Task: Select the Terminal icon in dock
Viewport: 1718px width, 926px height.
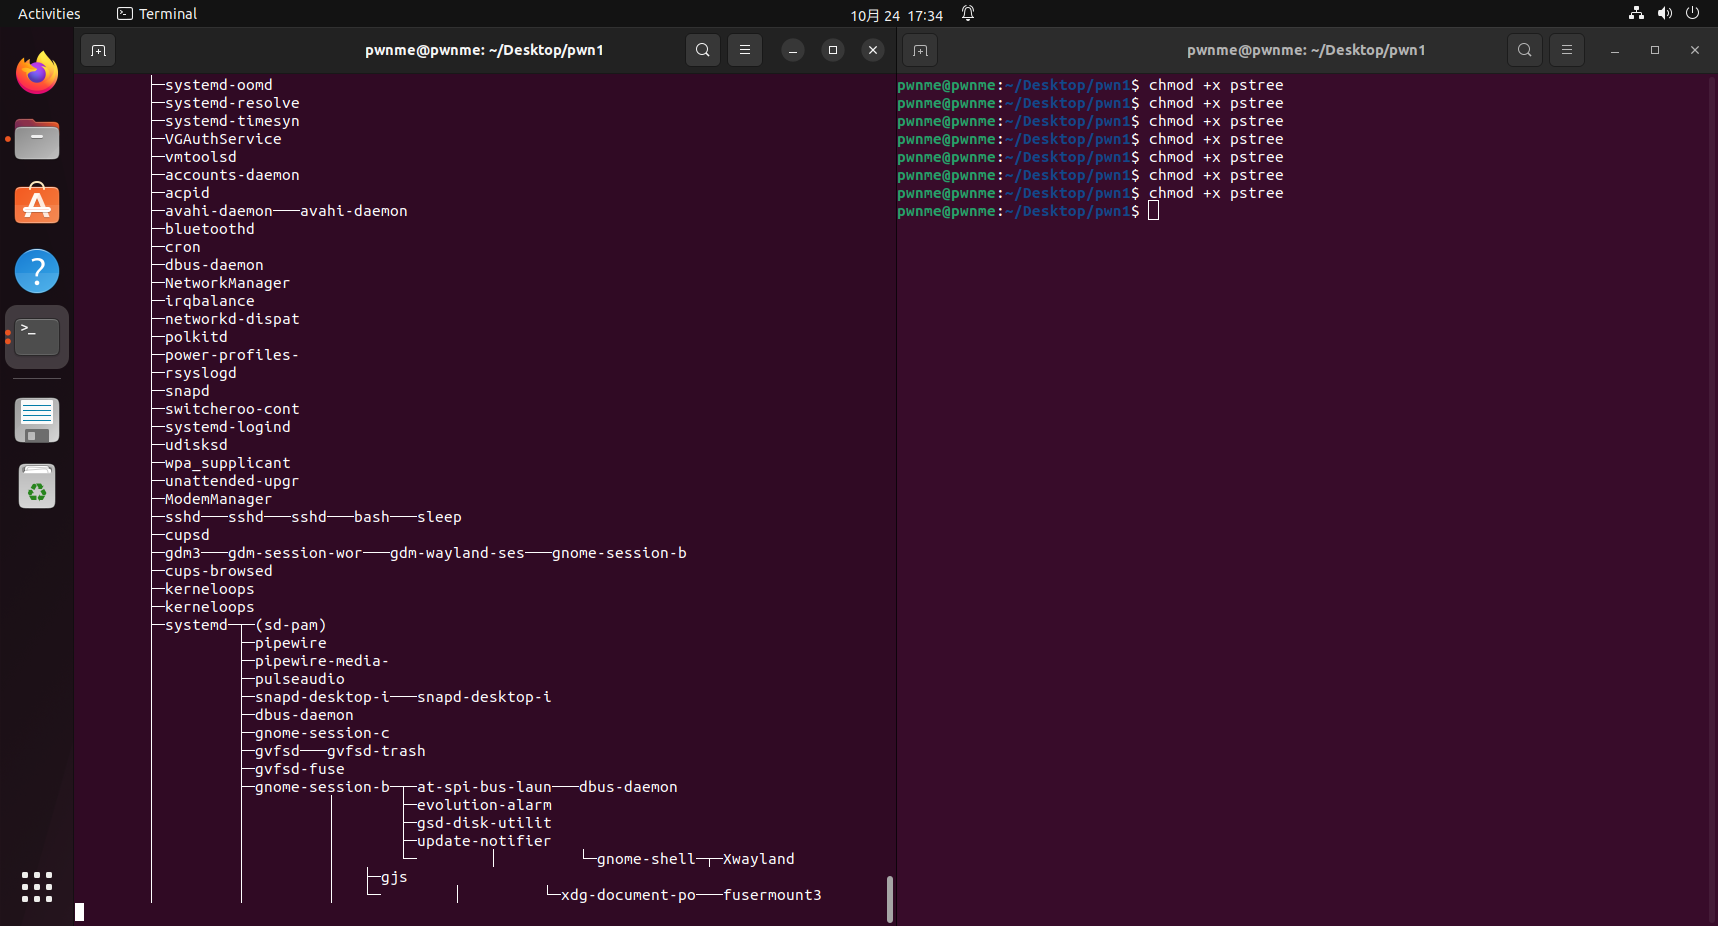Action: (37, 337)
